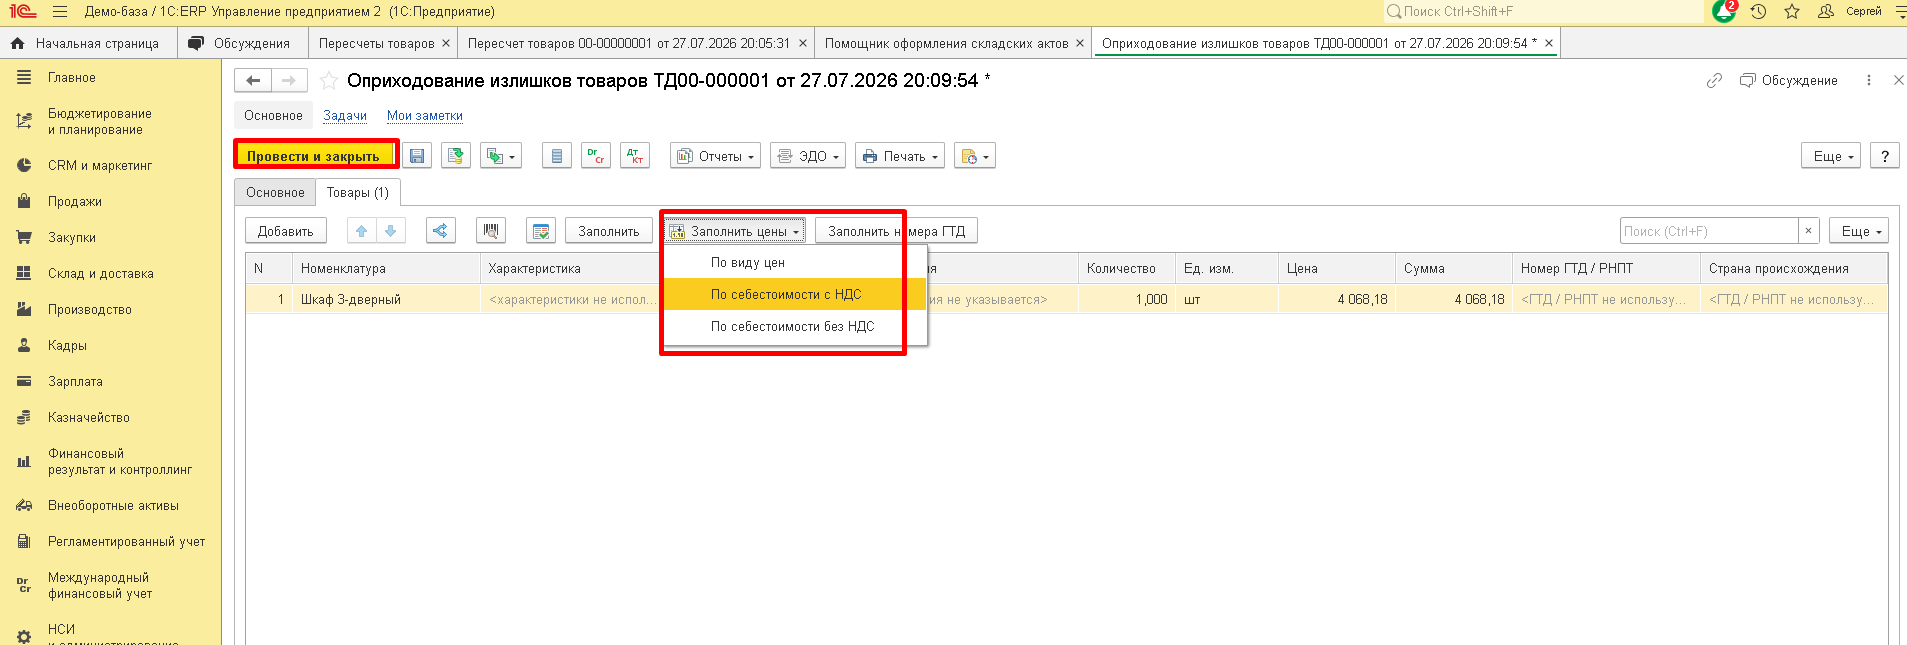The height and width of the screenshot is (645, 1907).
Task: Open the Задачи link
Action: 345,116
